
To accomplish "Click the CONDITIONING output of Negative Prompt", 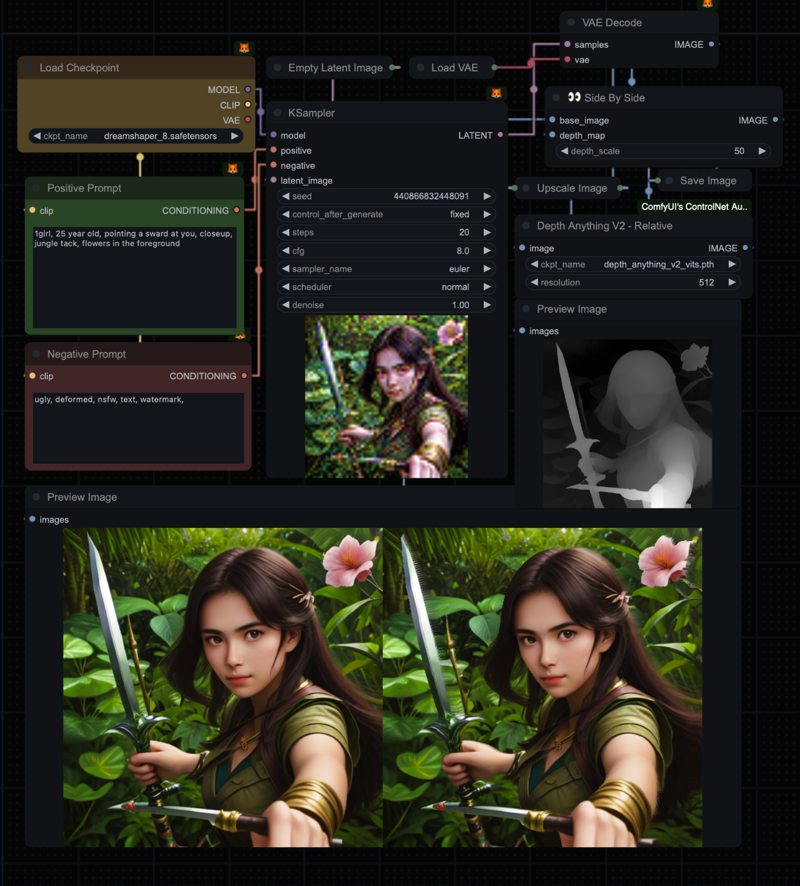I will 244,376.
